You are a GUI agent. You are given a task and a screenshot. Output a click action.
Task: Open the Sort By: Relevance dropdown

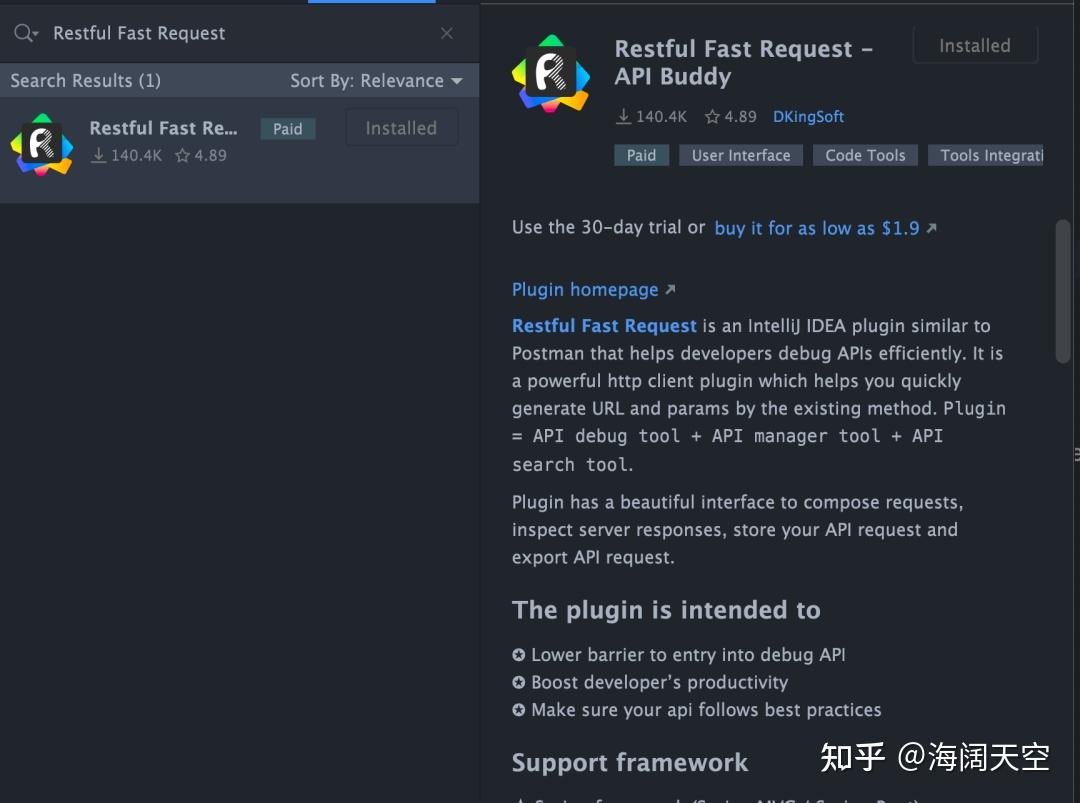(x=376, y=81)
